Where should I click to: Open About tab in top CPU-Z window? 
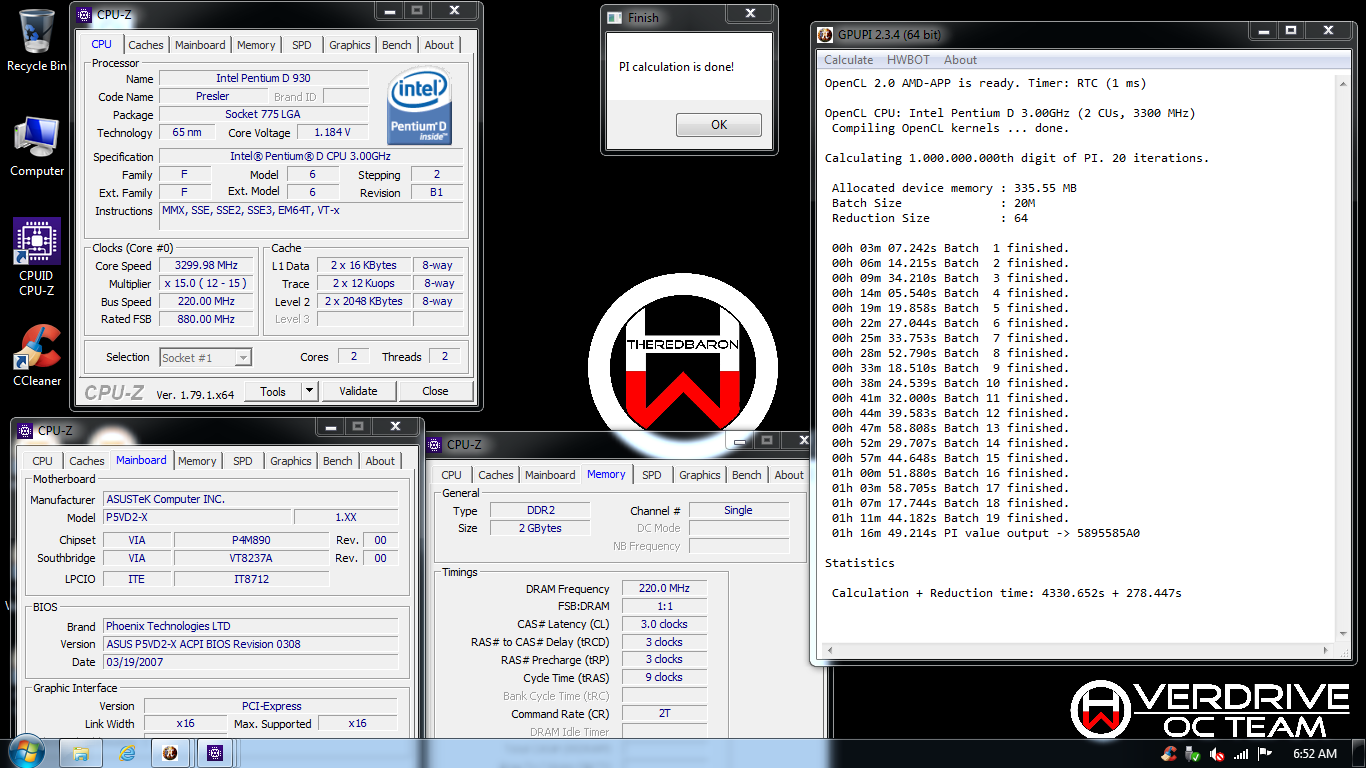point(439,45)
